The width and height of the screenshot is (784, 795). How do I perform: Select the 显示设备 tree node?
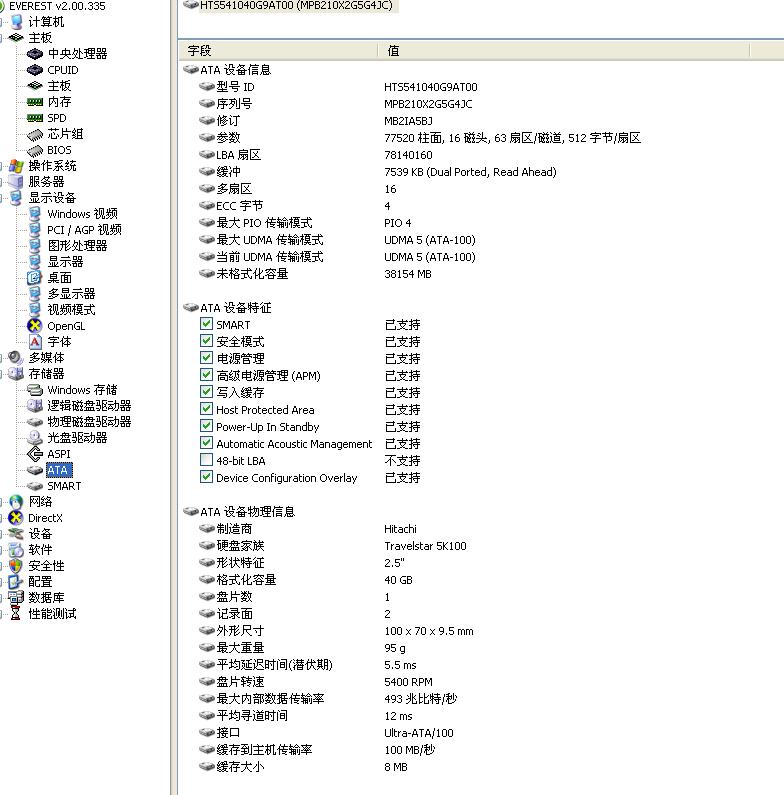click(52, 198)
